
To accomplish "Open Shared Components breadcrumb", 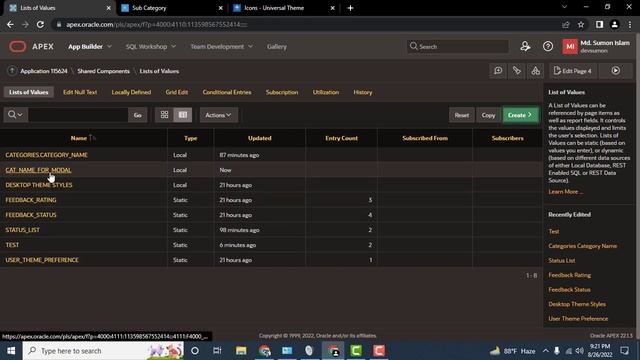I will click(103, 71).
